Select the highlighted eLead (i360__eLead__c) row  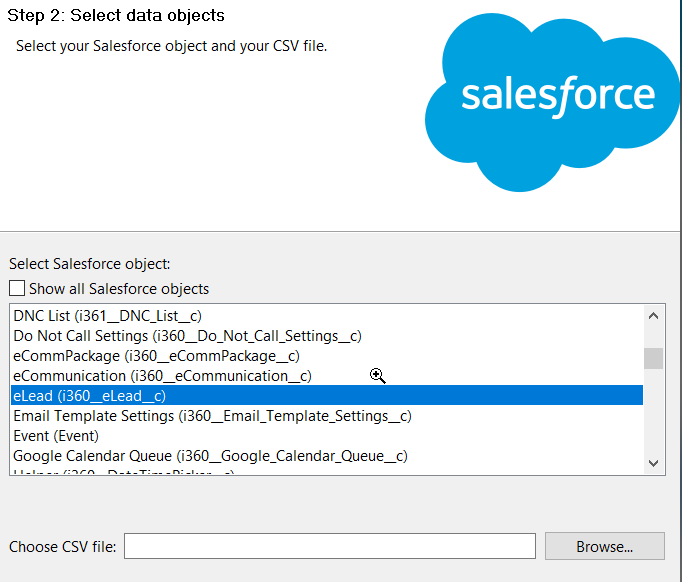tap(327, 395)
